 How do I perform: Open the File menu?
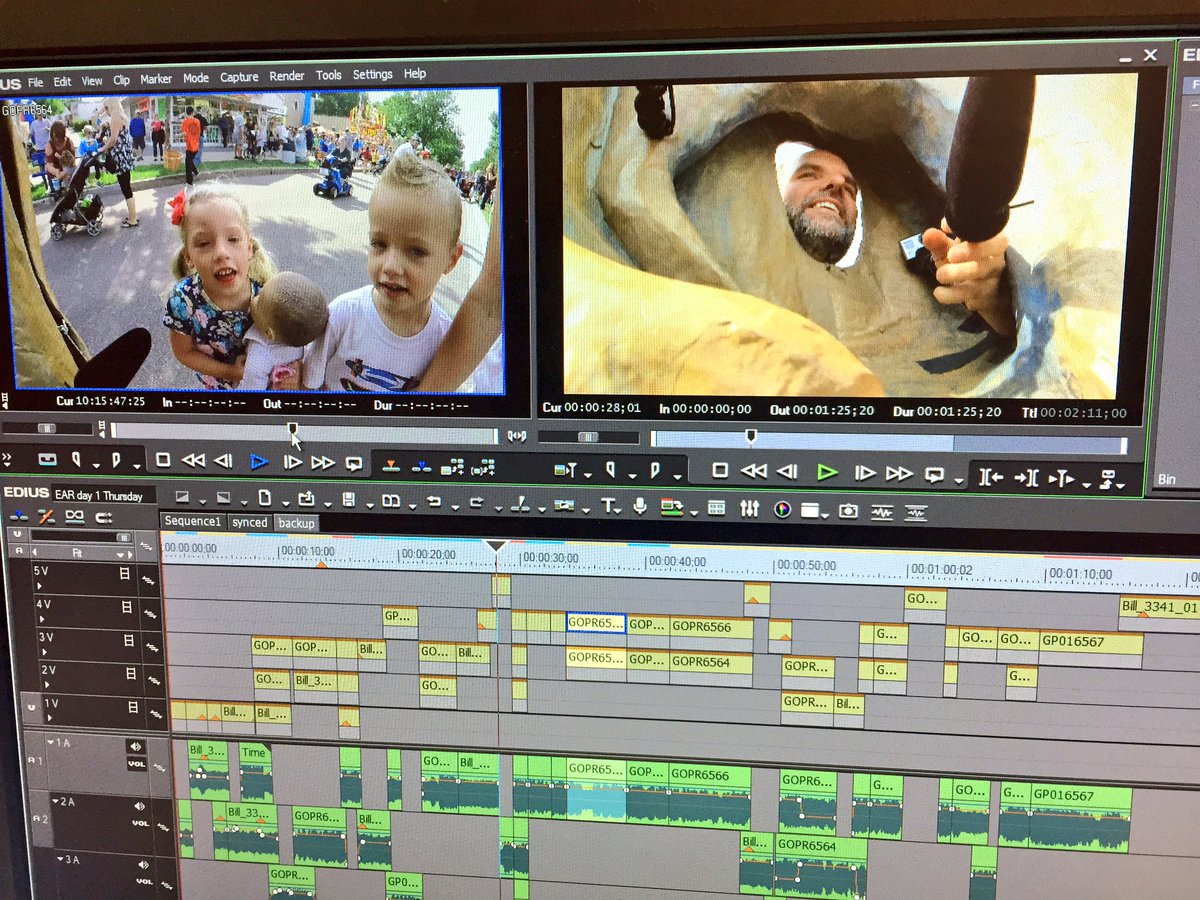click(x=35, y=82)
